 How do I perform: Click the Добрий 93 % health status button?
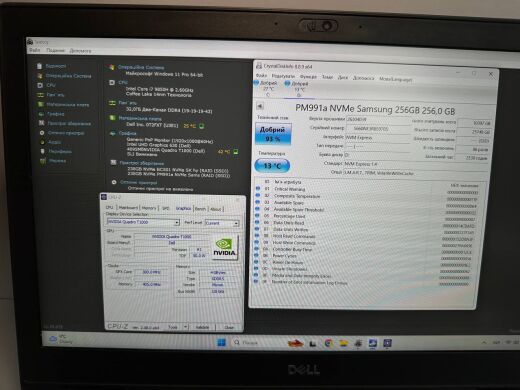[272, 134]
